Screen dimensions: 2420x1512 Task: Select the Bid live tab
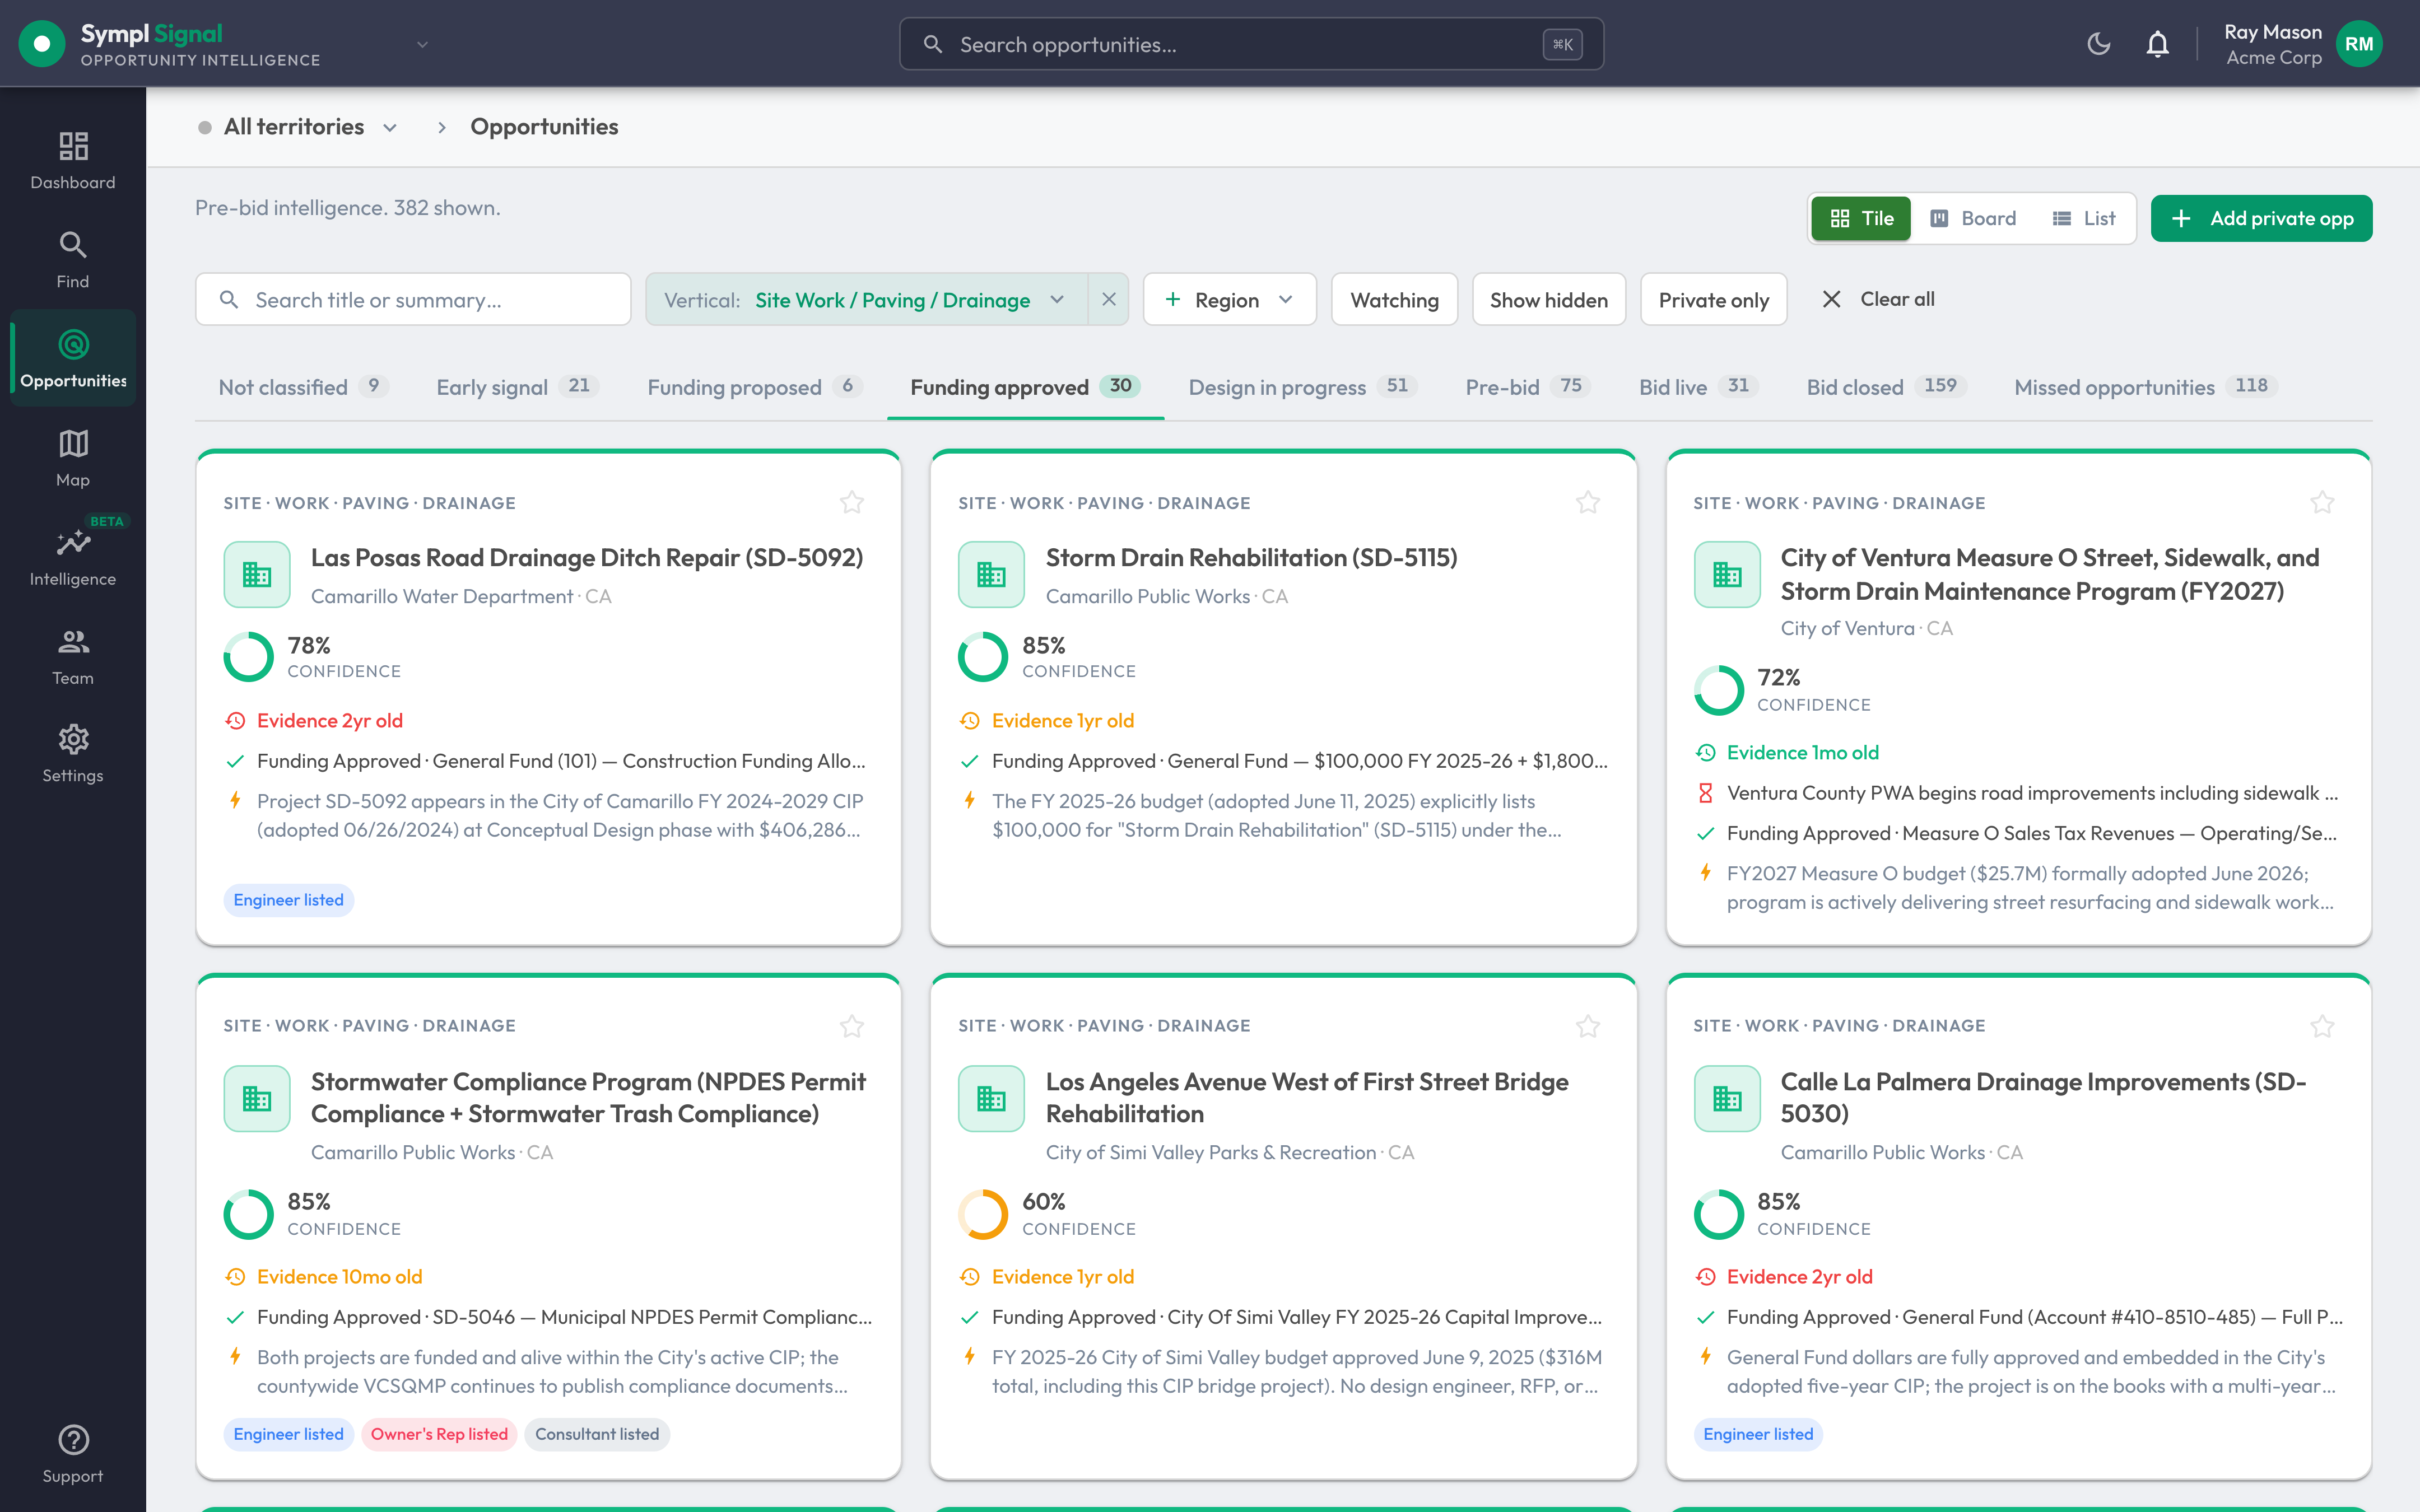[x=1698, y=387]
